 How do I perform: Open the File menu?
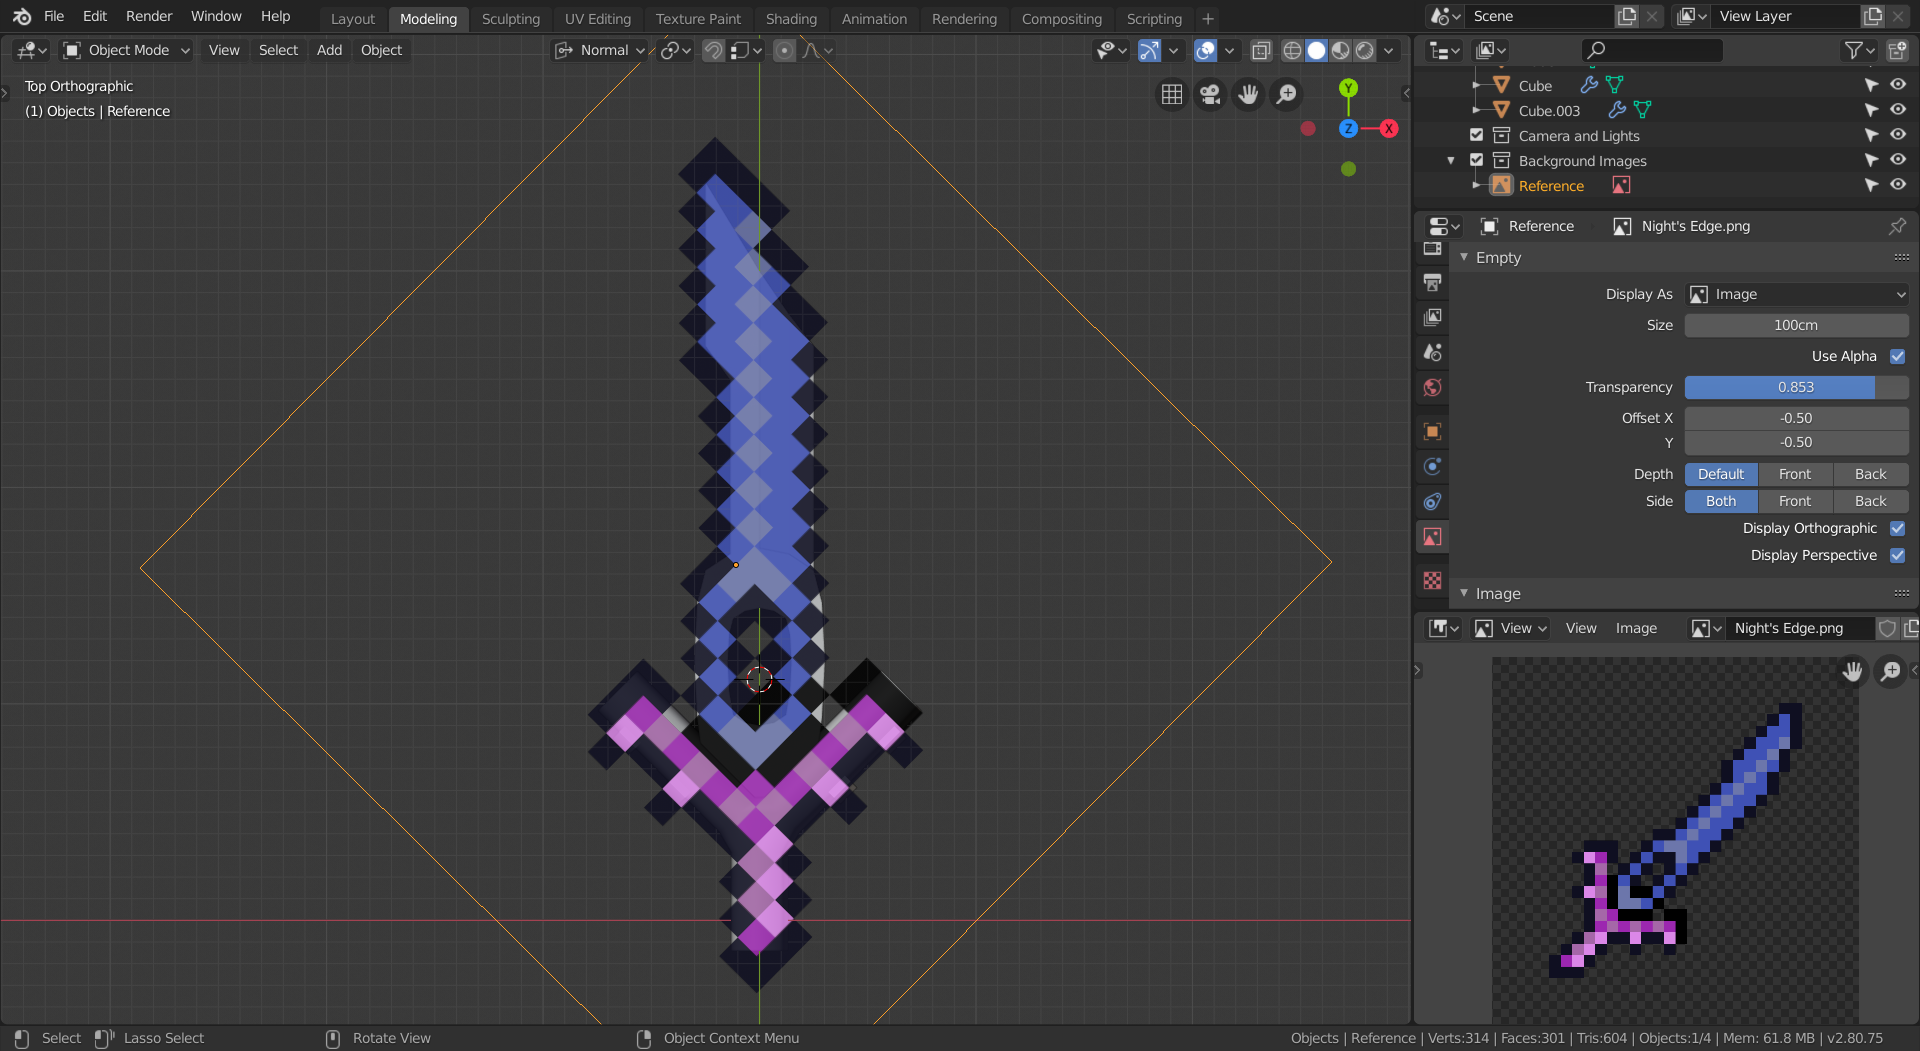(54, 17)
